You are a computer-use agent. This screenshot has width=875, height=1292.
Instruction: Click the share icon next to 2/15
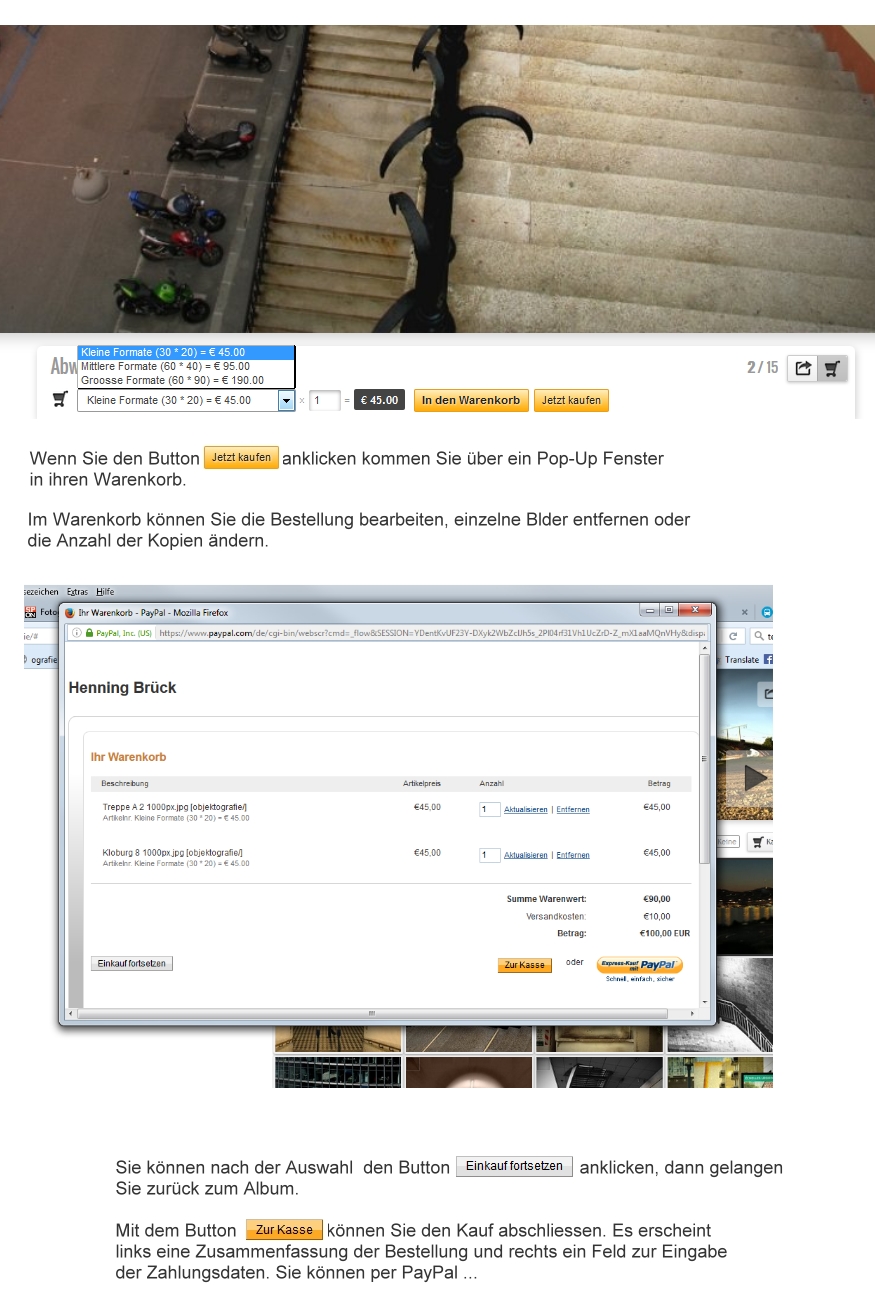pyautogui.click(x=803, y=368)
